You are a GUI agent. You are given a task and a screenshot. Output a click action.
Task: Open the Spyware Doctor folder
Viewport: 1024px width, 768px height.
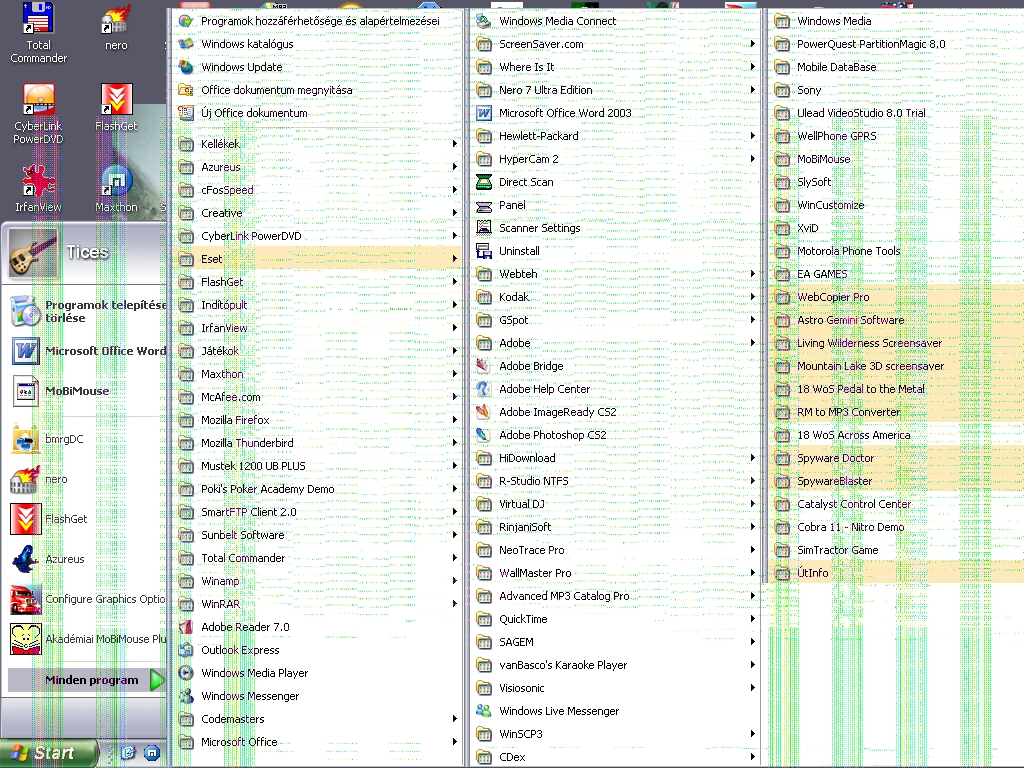pos(897,458)
